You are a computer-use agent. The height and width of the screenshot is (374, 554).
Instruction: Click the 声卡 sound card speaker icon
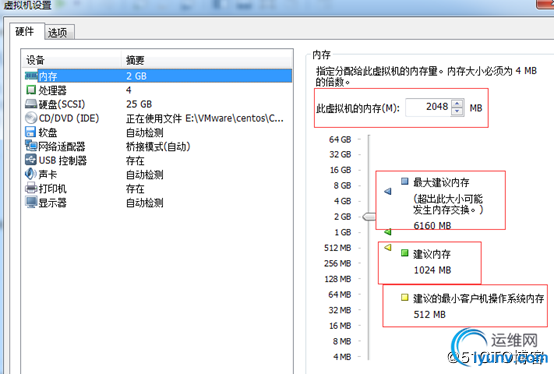point(31,174)
